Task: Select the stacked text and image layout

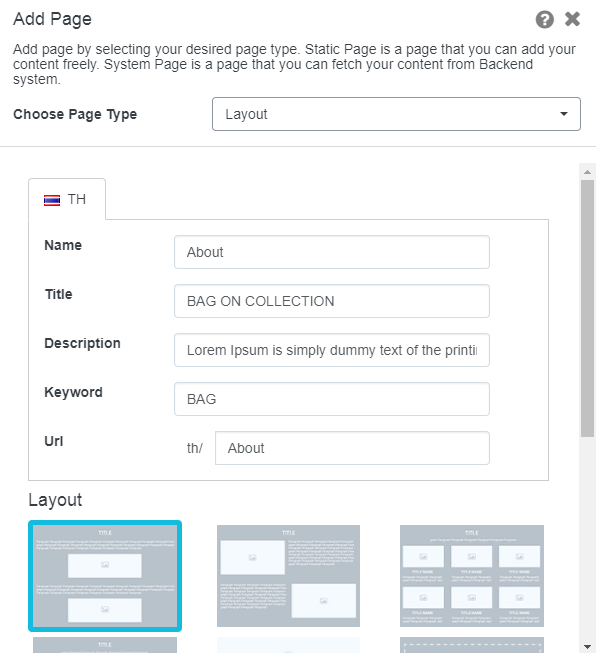Action: click(x=105, y=576)
